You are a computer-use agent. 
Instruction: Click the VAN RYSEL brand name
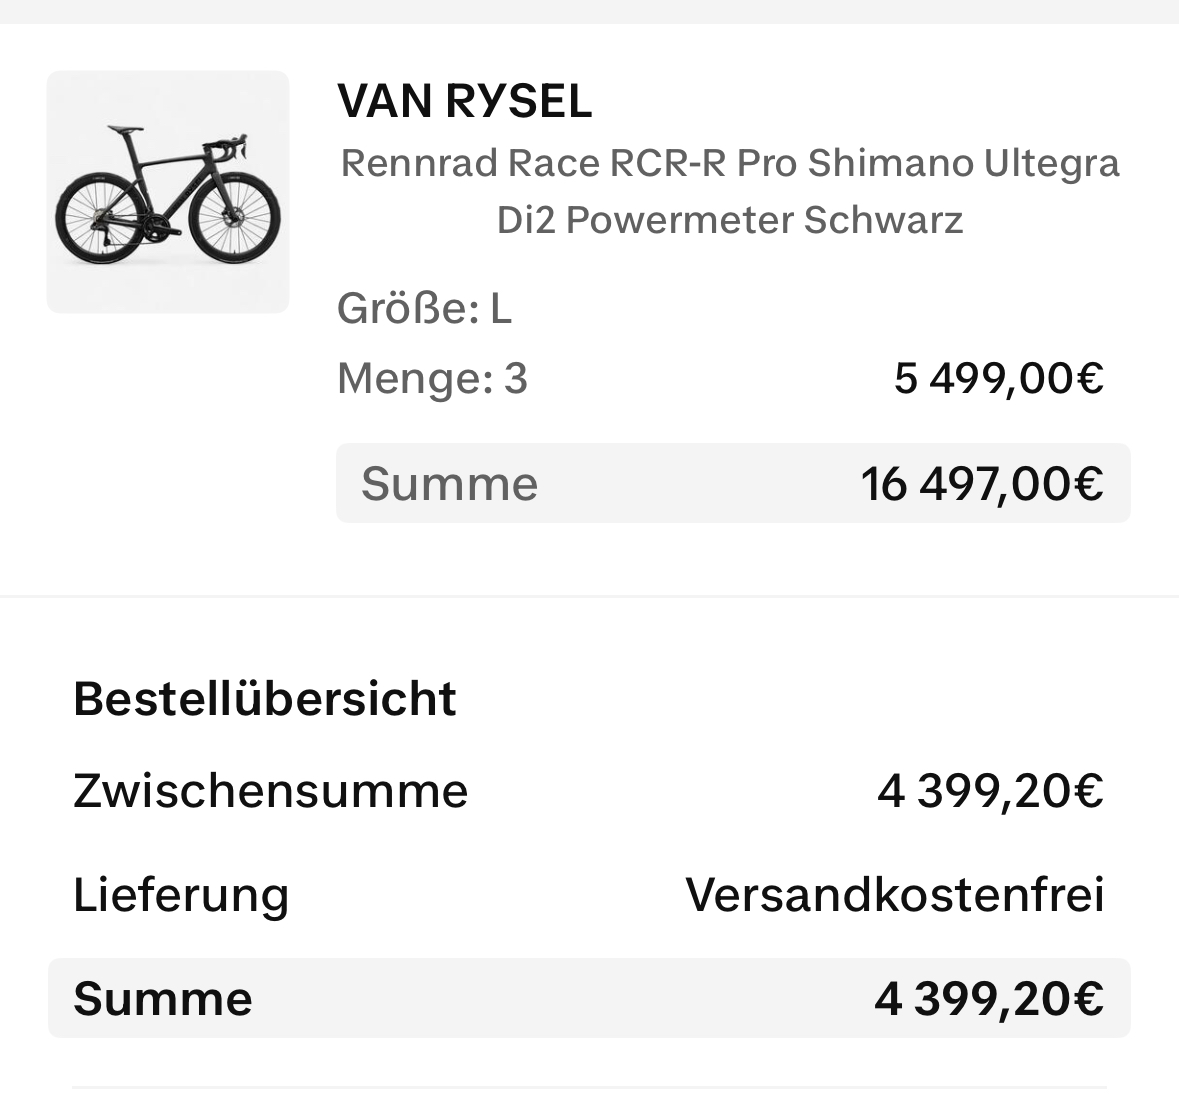pyautogui.click(x=465, y=101)
